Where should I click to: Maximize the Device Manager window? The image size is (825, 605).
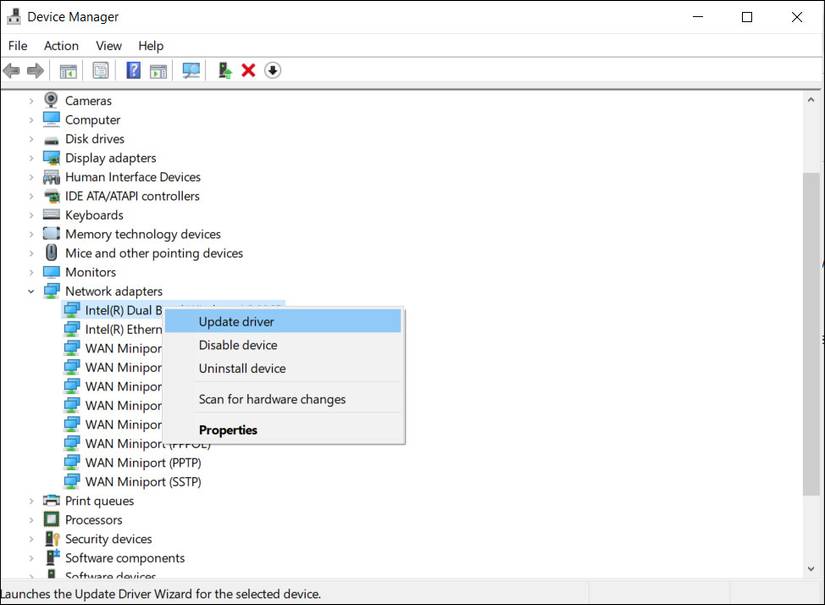747,17
